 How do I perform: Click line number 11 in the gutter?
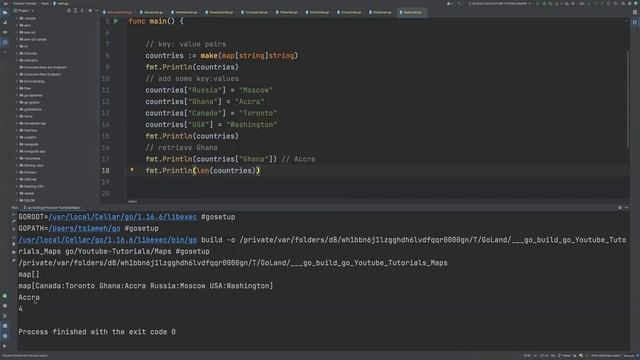click(x=105, y=90)
